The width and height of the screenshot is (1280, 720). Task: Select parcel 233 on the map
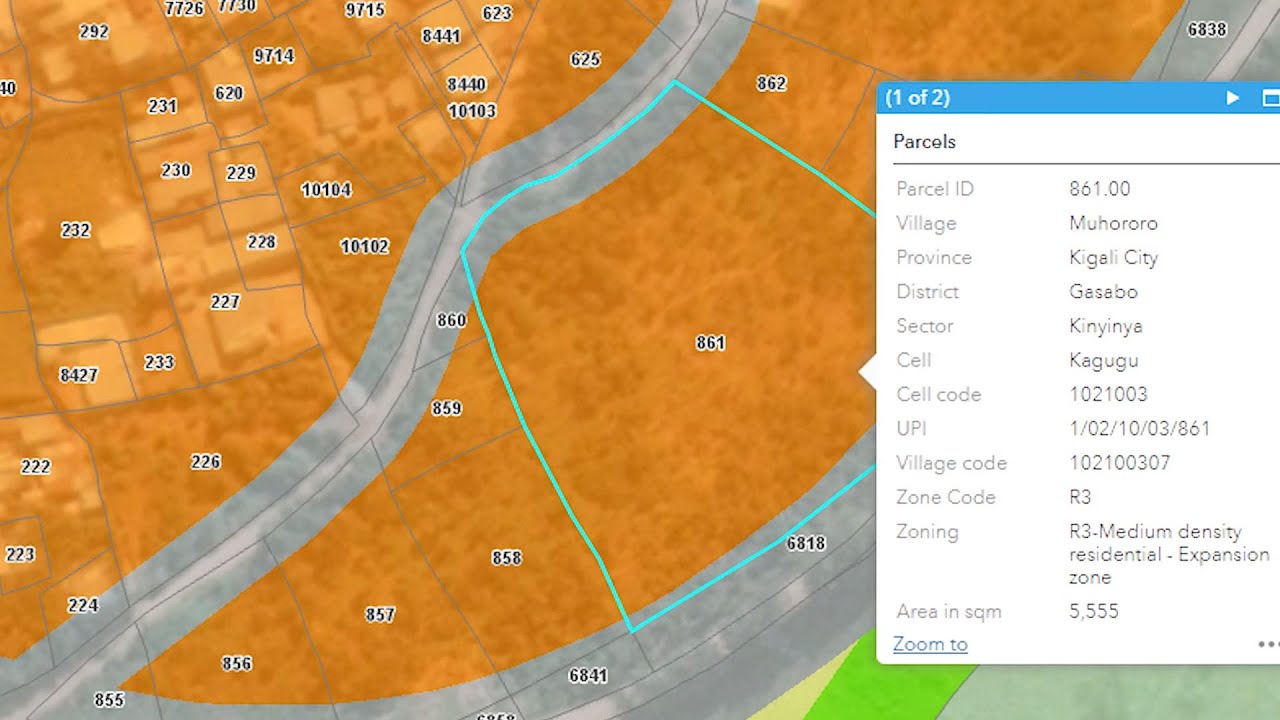tap(159, 362)
